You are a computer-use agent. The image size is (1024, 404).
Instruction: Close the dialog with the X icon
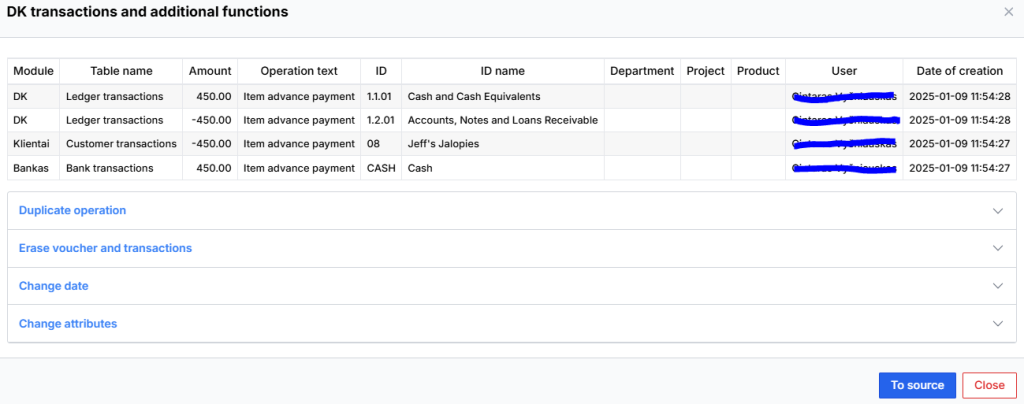[1007, 12]
